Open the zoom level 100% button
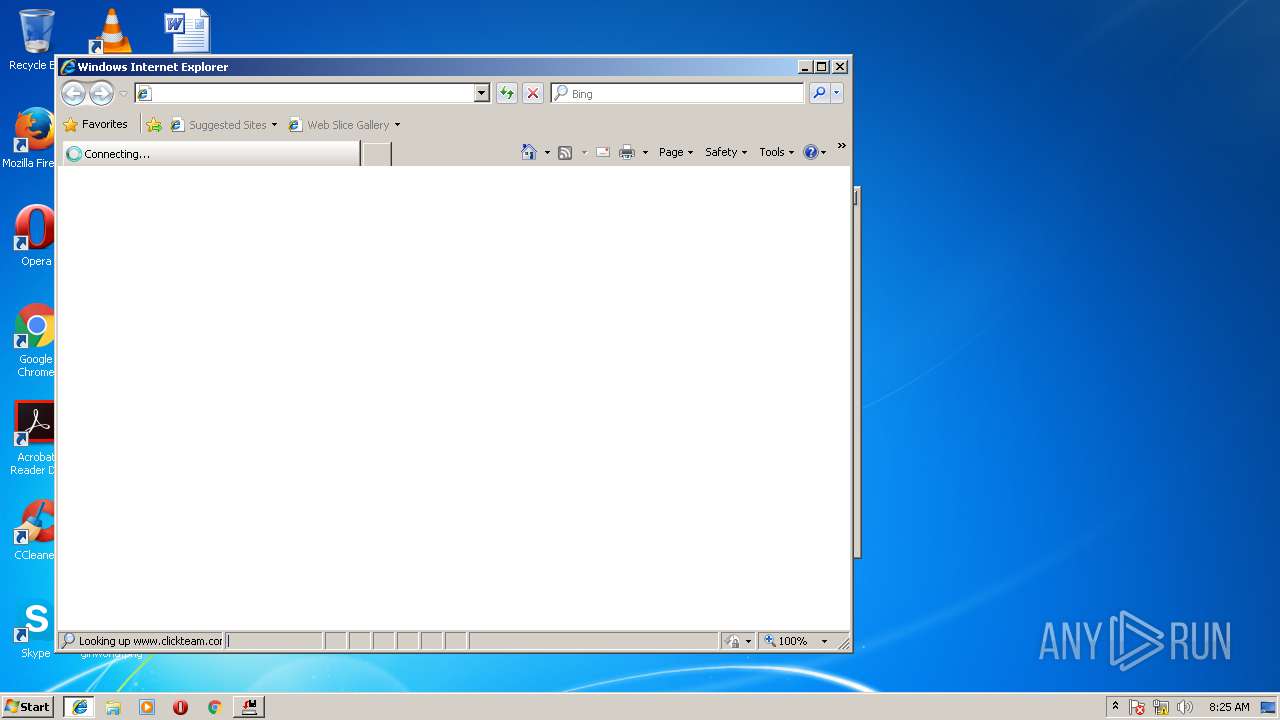This screenshot has height=720, width=1280. pyautogui.click(x=788, y=641)
